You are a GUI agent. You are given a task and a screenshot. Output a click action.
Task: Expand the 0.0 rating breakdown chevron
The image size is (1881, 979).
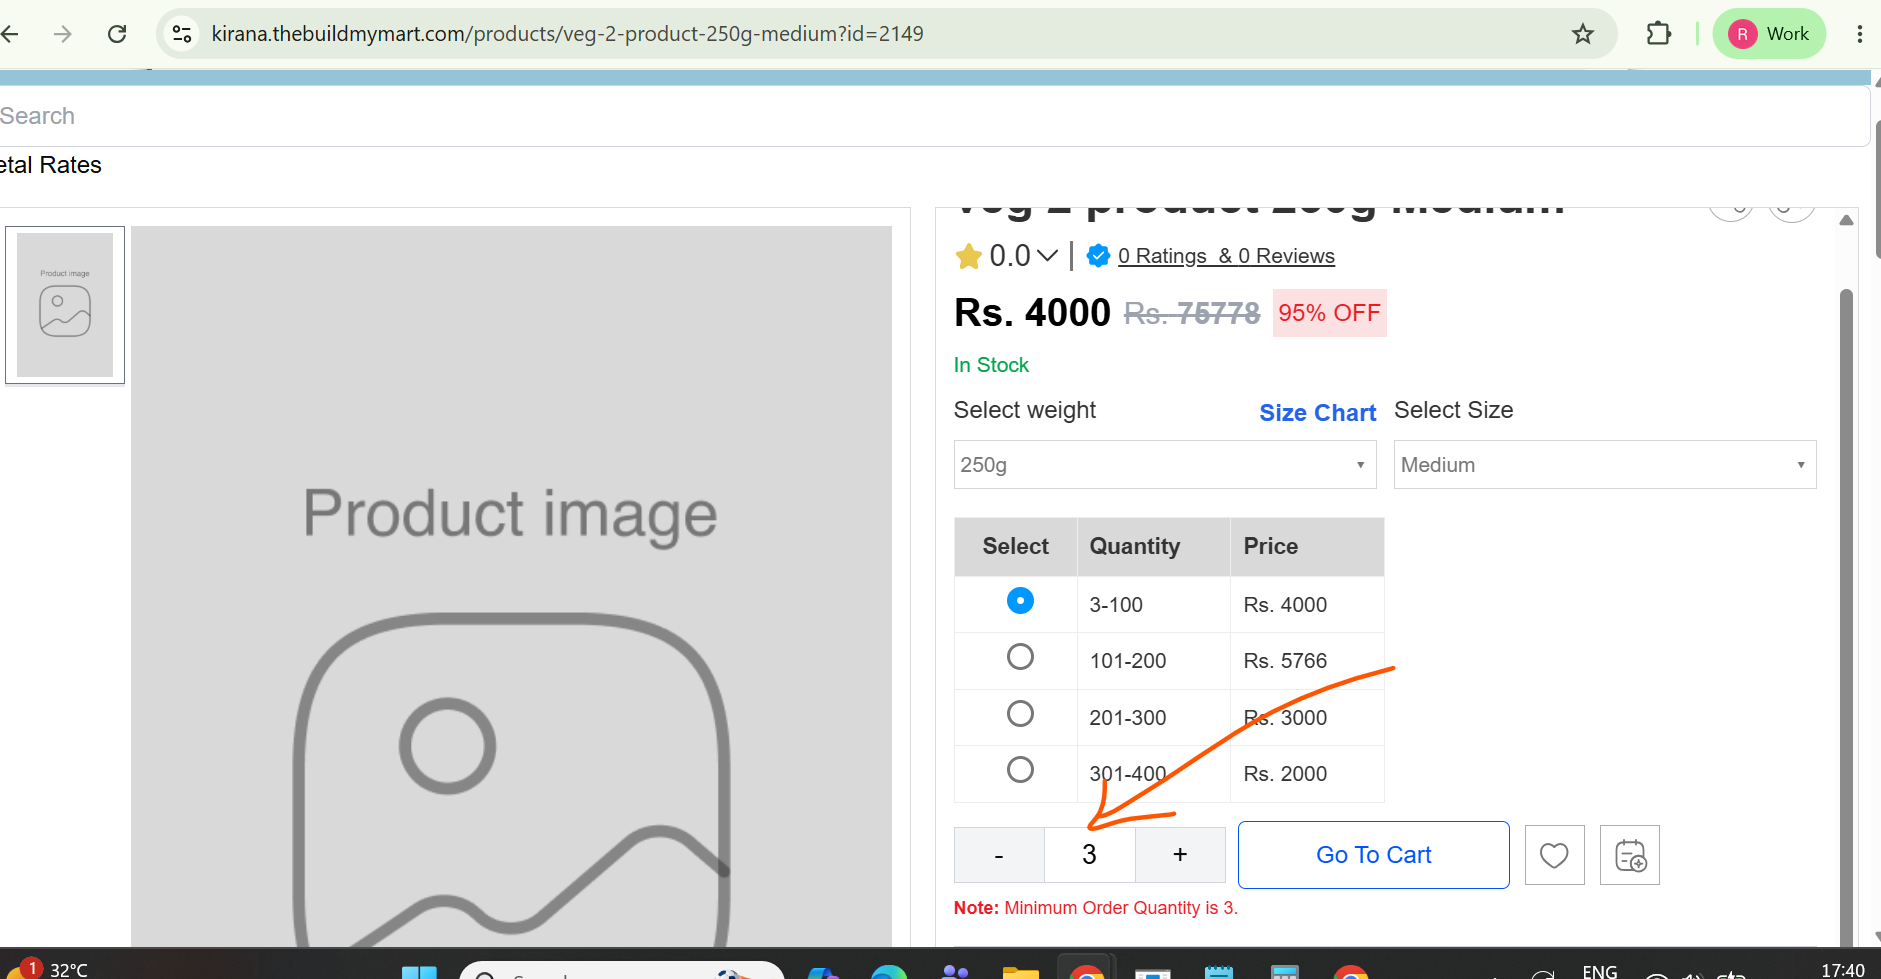click(1048, 256)
